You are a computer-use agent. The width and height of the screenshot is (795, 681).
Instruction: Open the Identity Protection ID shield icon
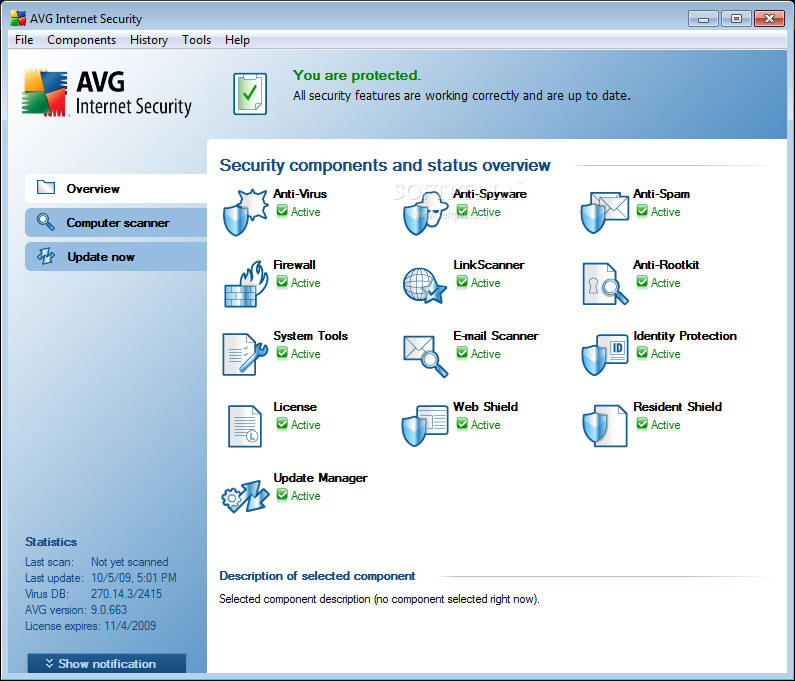605,354
